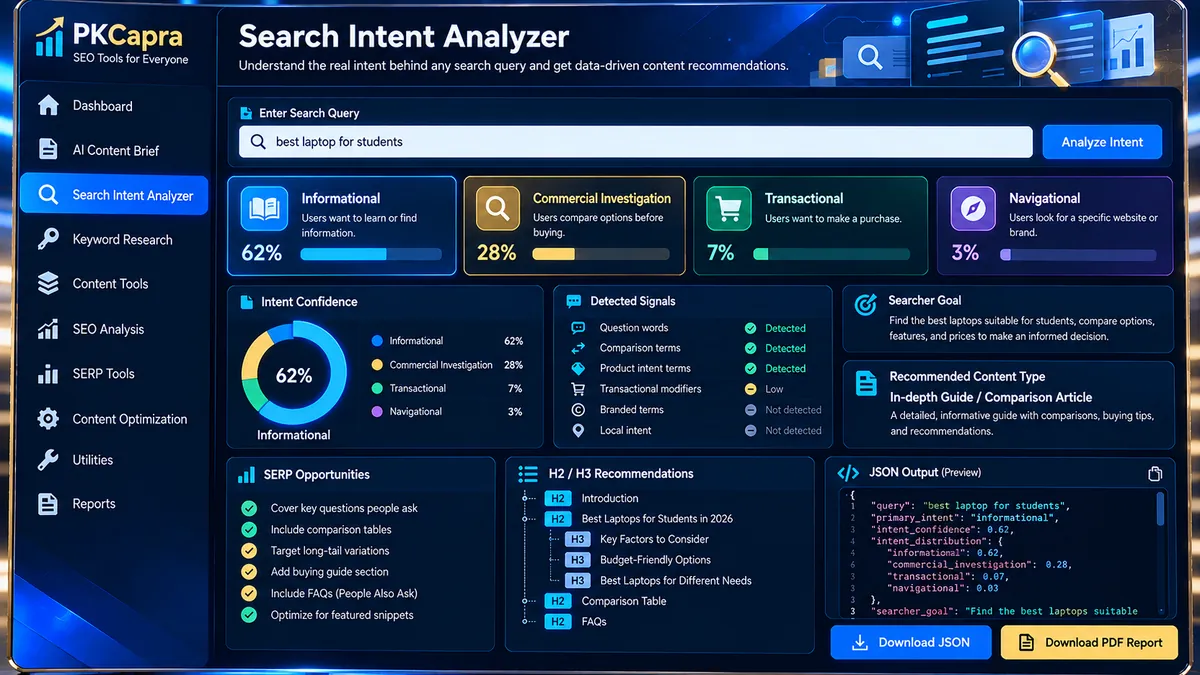Viewport: 1200px width, 675px height.
Task: Click the SEO Analysis chart icon
Action: point(48,329)
